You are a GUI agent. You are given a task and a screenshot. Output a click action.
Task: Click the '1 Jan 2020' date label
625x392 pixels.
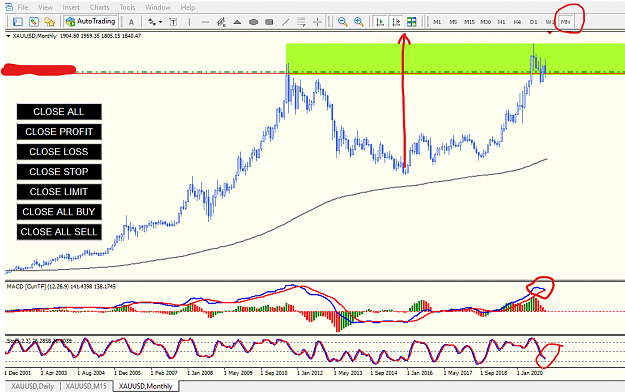tap(530, 373)
